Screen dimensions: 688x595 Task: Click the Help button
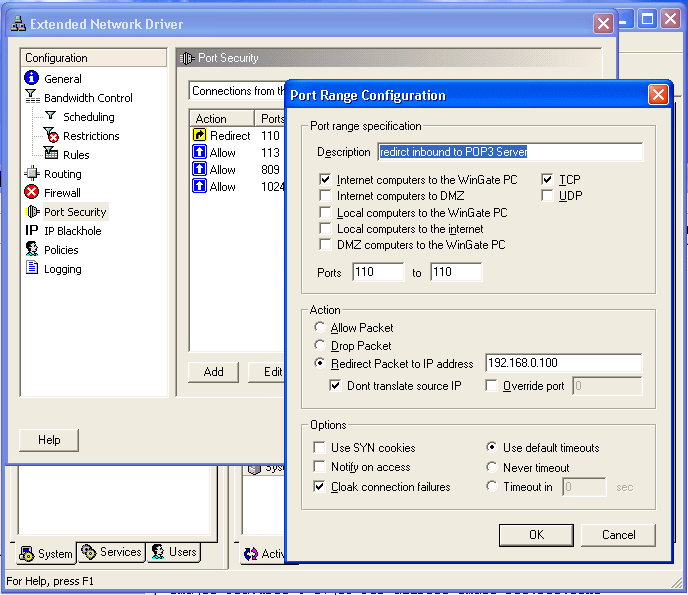(49, 440)
